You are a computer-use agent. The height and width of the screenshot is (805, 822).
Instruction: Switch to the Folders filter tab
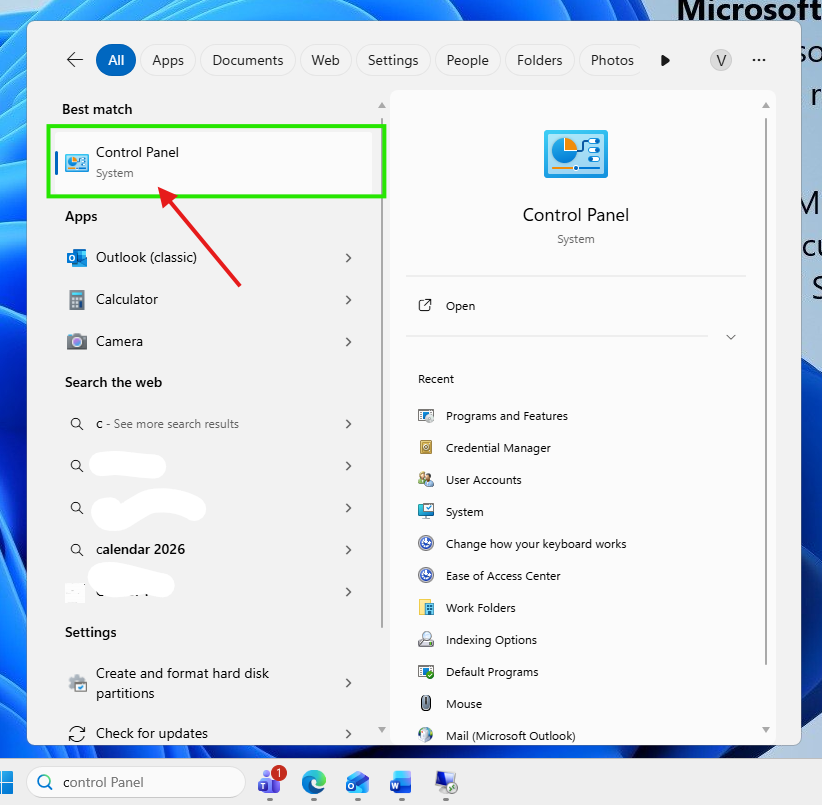click(x=539, y=60)
